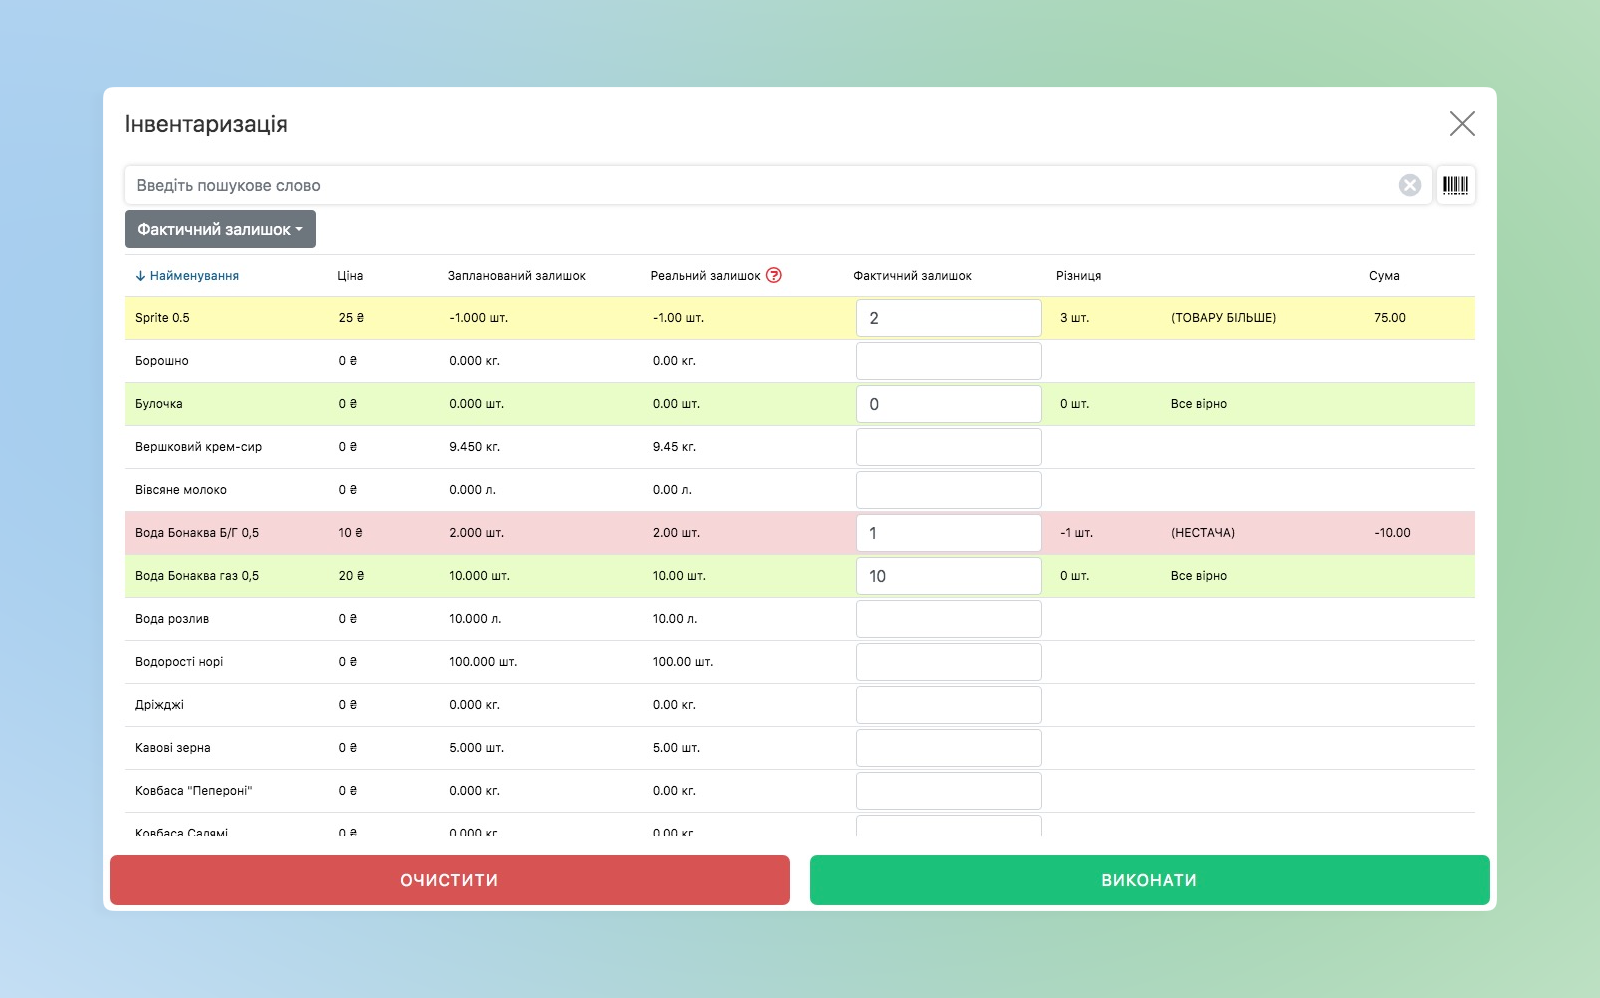The width and height of the screenshot is (1600, 998).
Task: Clear the search field with X icon
Action: [1409, 185]
